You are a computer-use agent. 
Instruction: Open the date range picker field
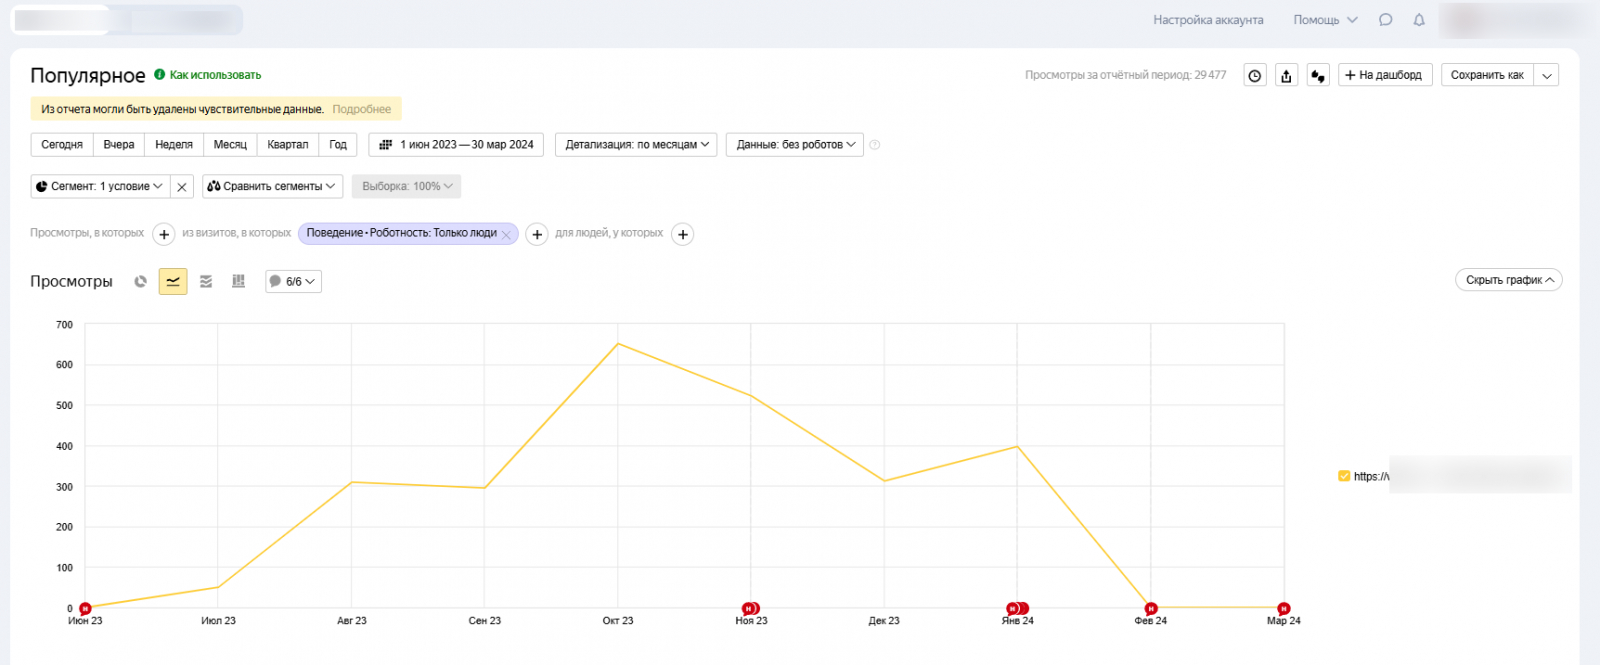coord(457,145)
